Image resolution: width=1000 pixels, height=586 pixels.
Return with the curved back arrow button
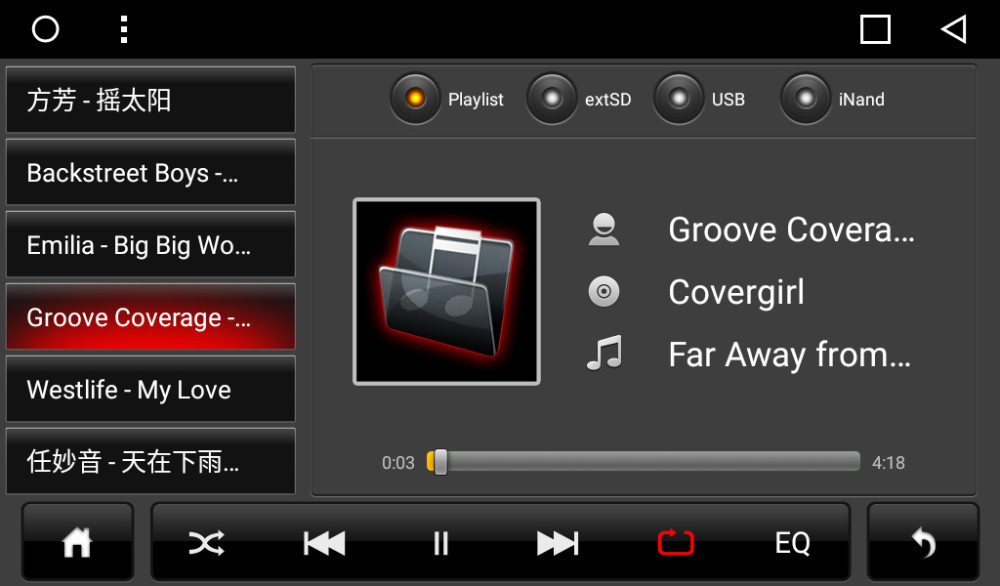(x=923, y=543)
